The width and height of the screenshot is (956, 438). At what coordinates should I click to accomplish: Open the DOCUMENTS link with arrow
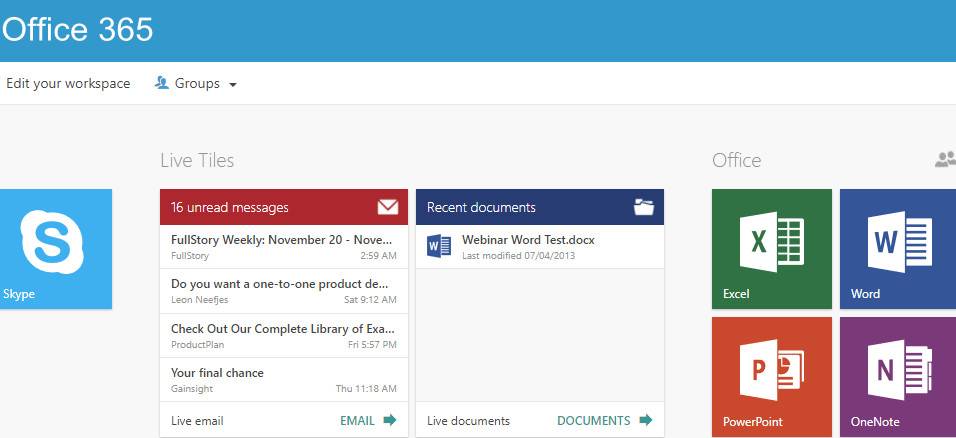pyautogui.click(x=604, y=420)
